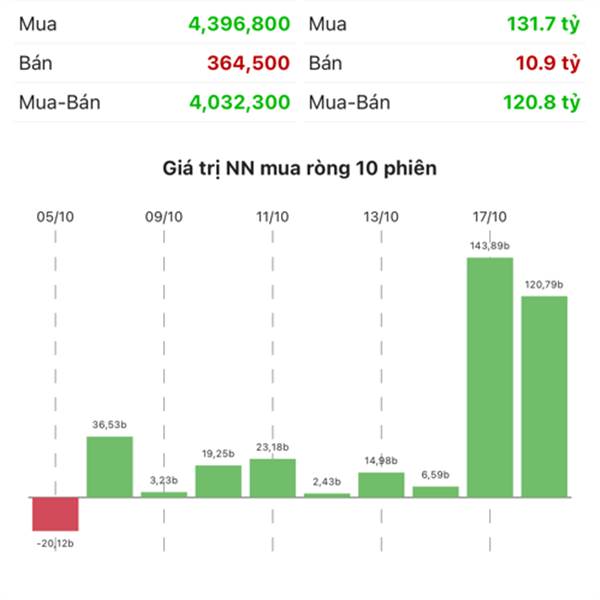600x600 pixels.
Task: Click the Mua volume 4,396,800 value
Action: 240,24
